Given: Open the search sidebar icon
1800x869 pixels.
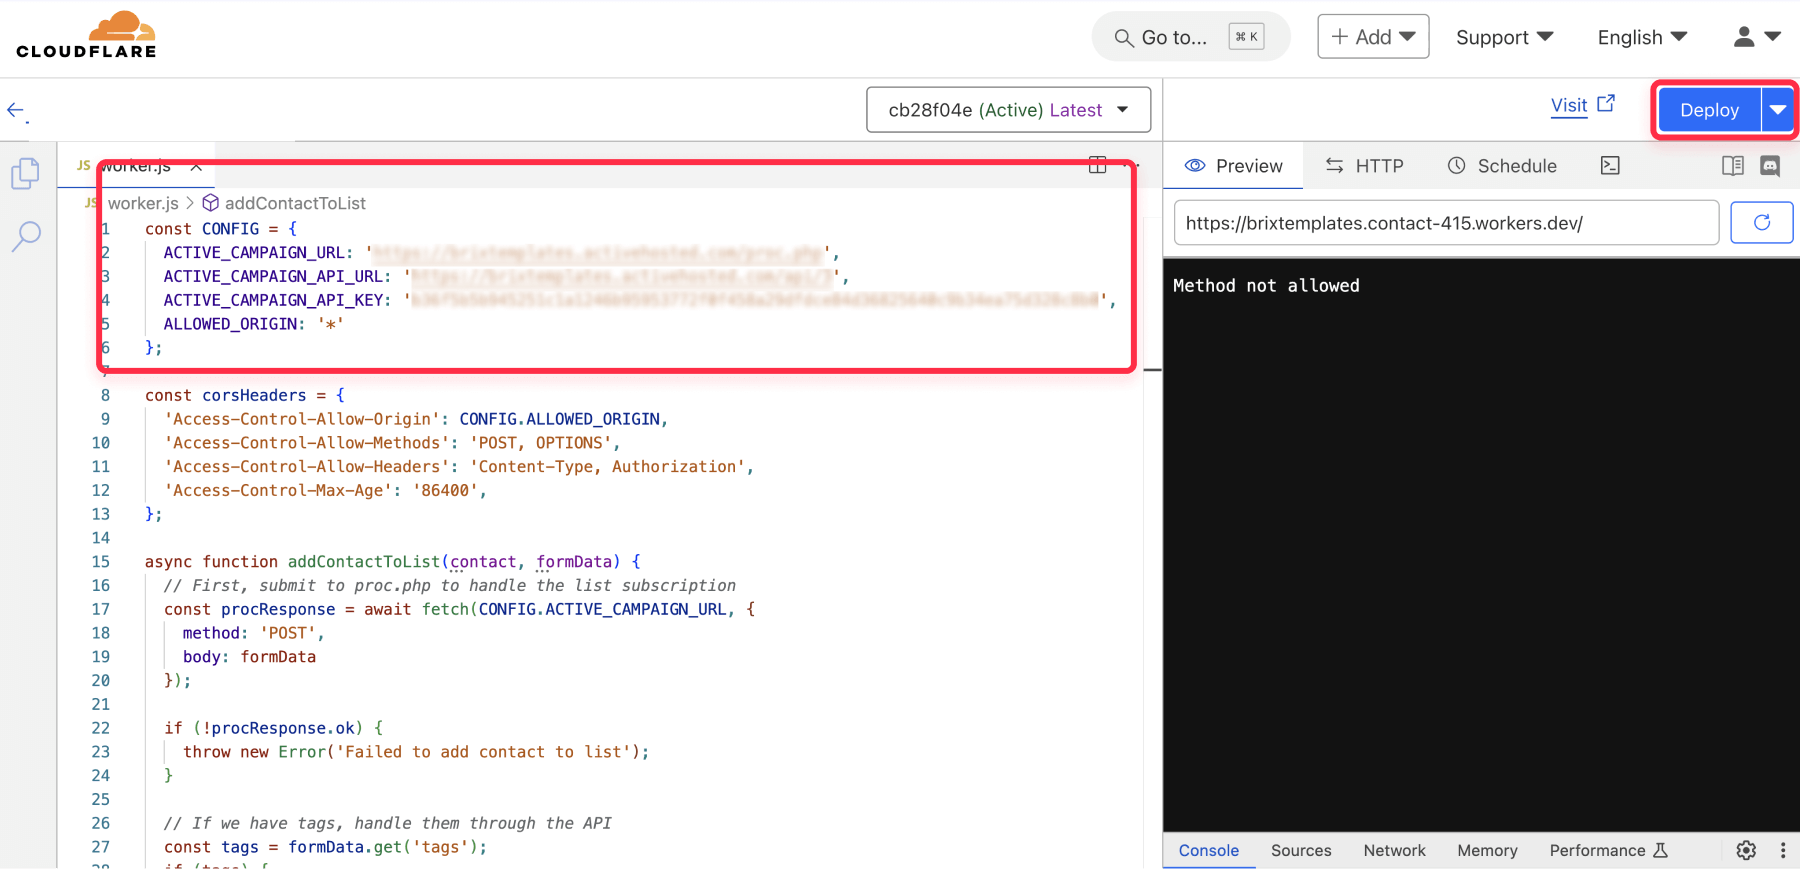Looking at the screenshot, I should click(x=26, y=237).
